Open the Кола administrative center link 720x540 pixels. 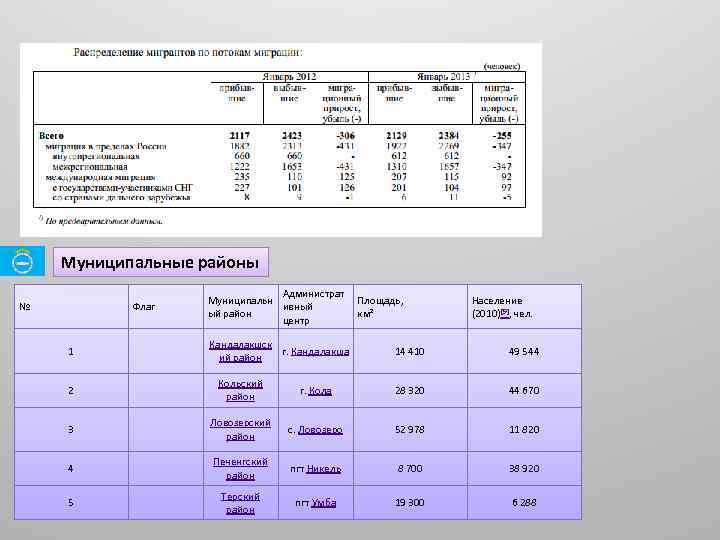tap(320, 391)
